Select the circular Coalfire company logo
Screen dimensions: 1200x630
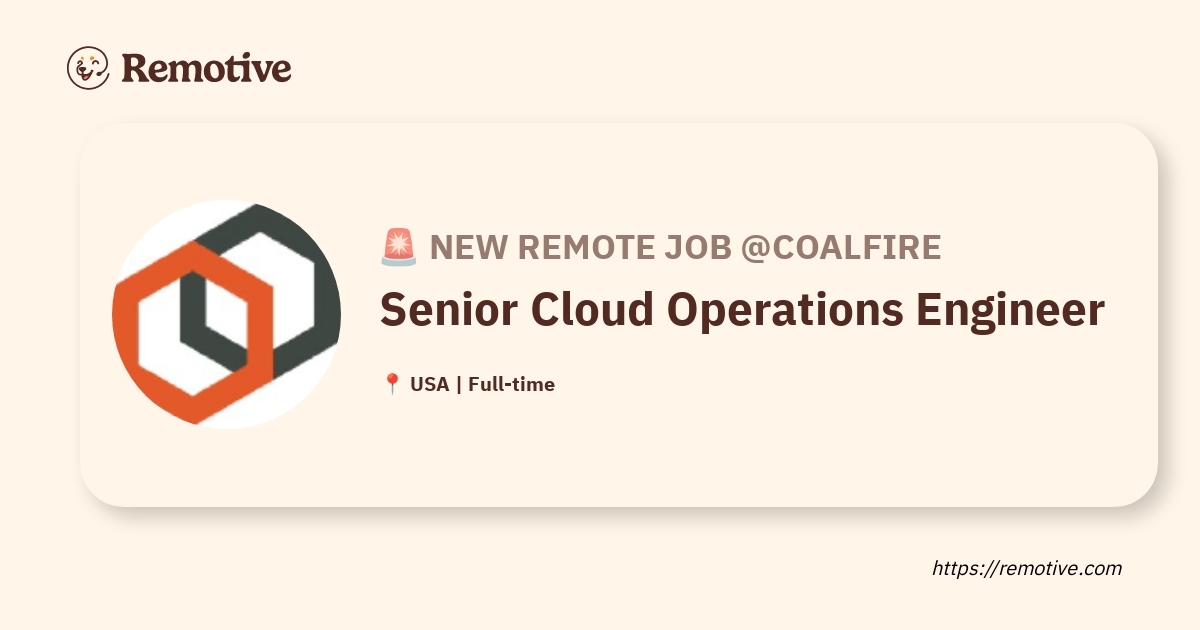click(226, 314)
